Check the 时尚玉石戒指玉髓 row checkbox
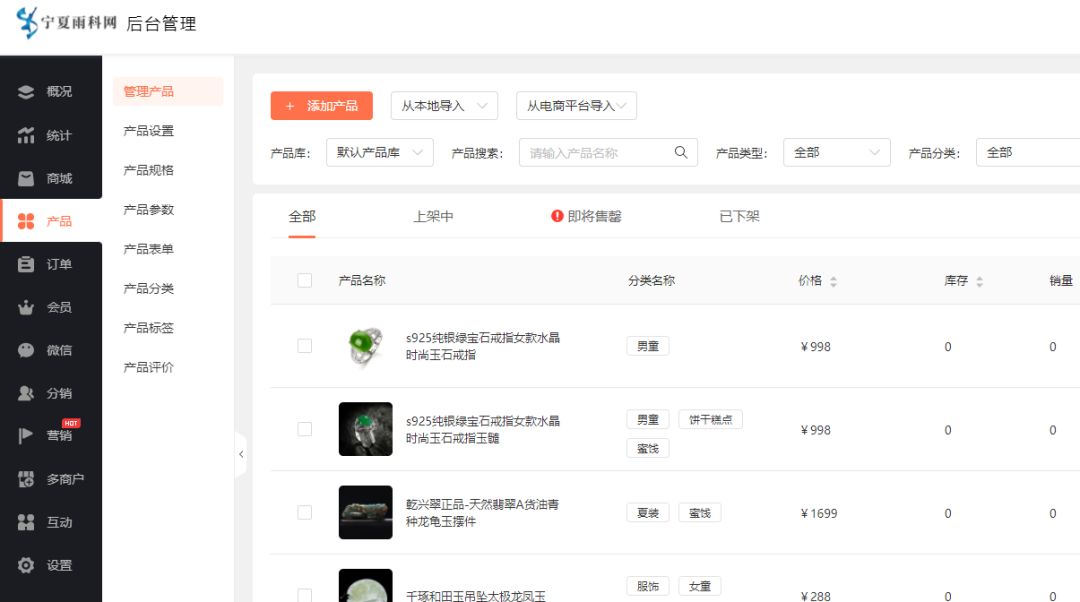Image resolution: width=1080 pixels, height=602 pixels. click(304, 429)
